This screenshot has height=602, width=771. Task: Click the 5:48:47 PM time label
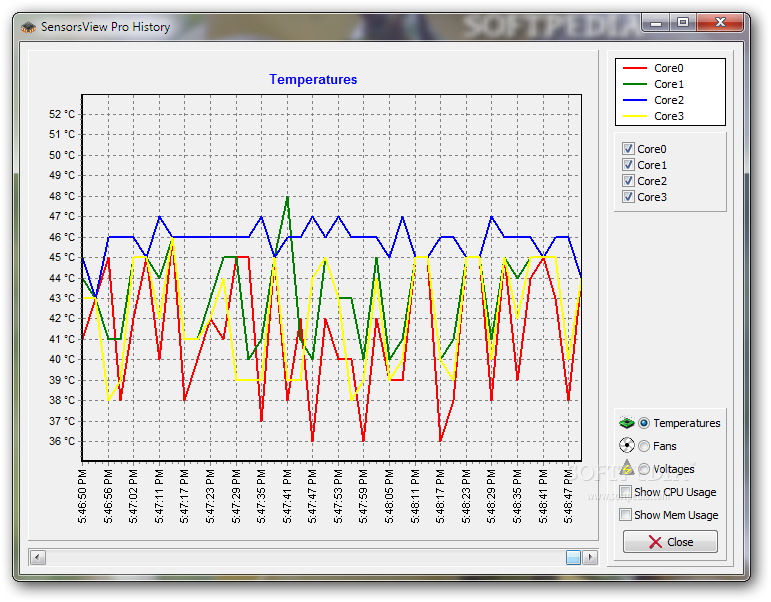pos(568,496)
